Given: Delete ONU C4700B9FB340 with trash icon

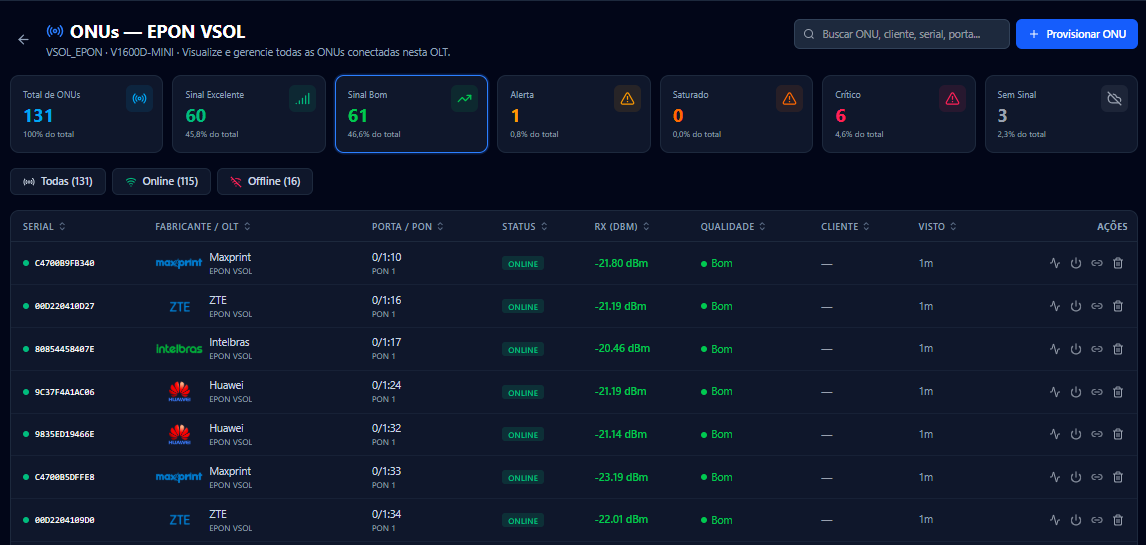Looking at the screenshot, I should pyautogui.click(x=1117, y=263).
